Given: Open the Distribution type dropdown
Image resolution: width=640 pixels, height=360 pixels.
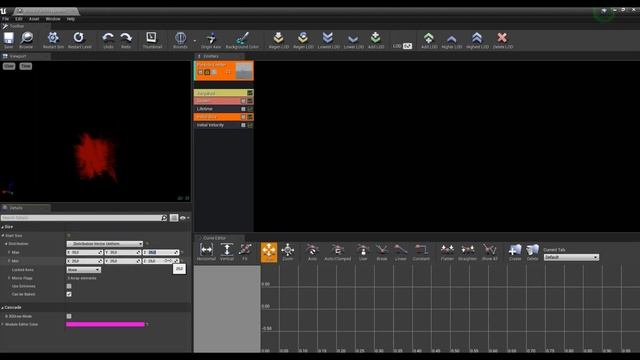Looking at the screenshot, I should click(105, 244).
